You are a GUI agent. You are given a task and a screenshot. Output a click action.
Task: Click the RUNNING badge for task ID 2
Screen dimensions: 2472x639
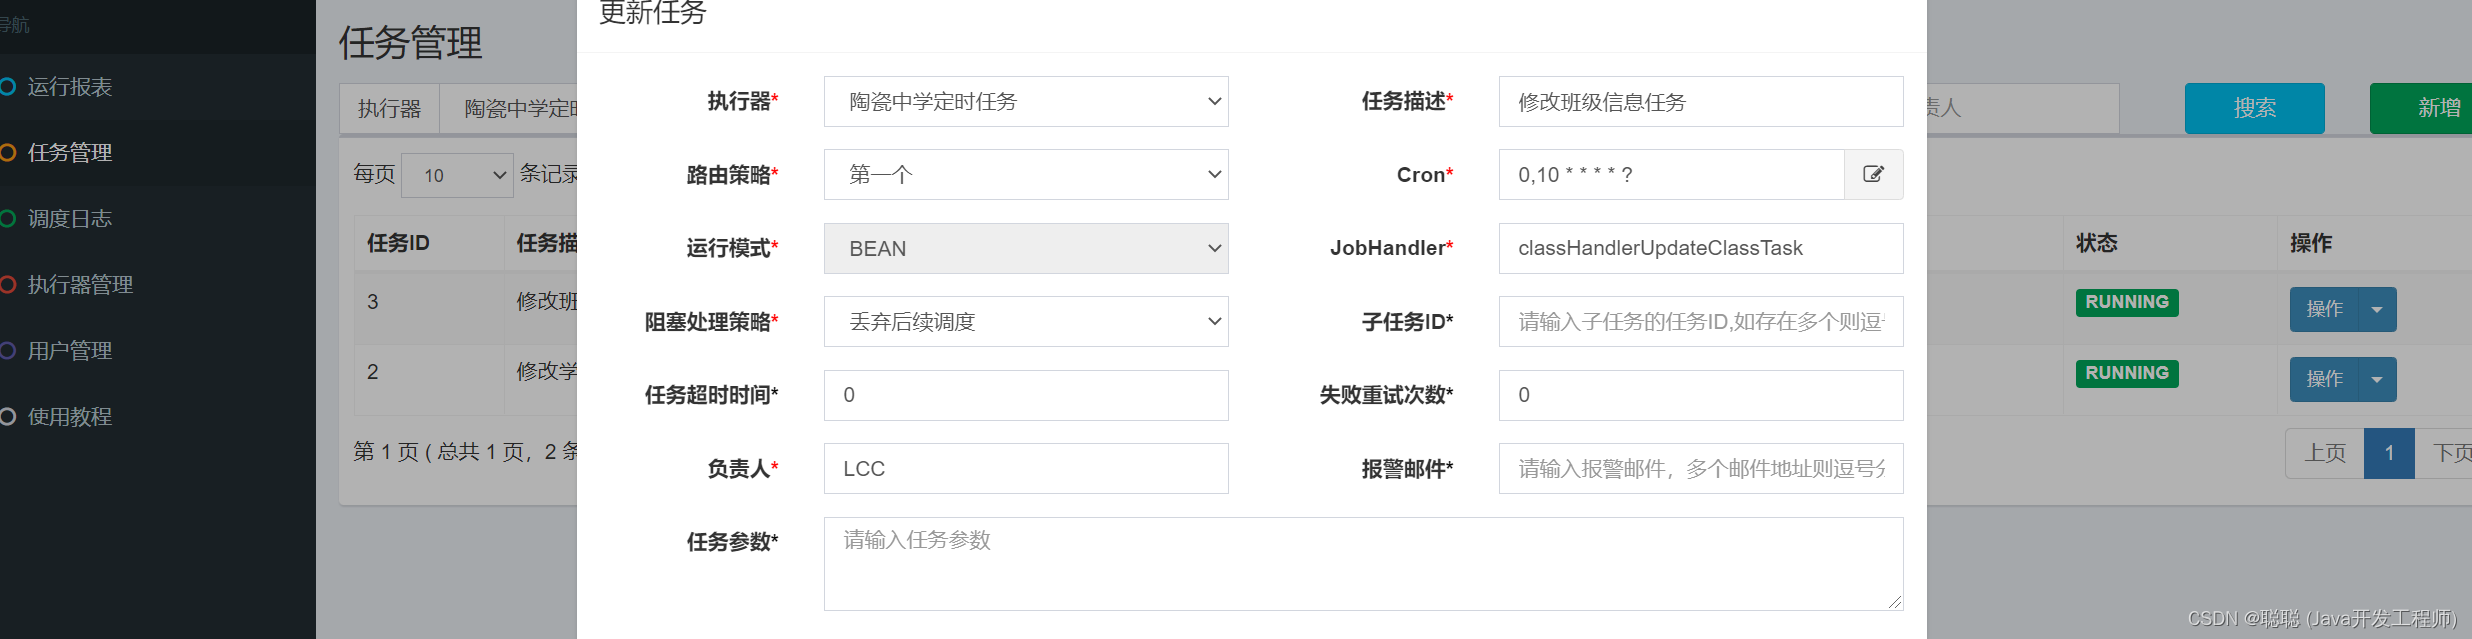click(x=2125, y=372)
